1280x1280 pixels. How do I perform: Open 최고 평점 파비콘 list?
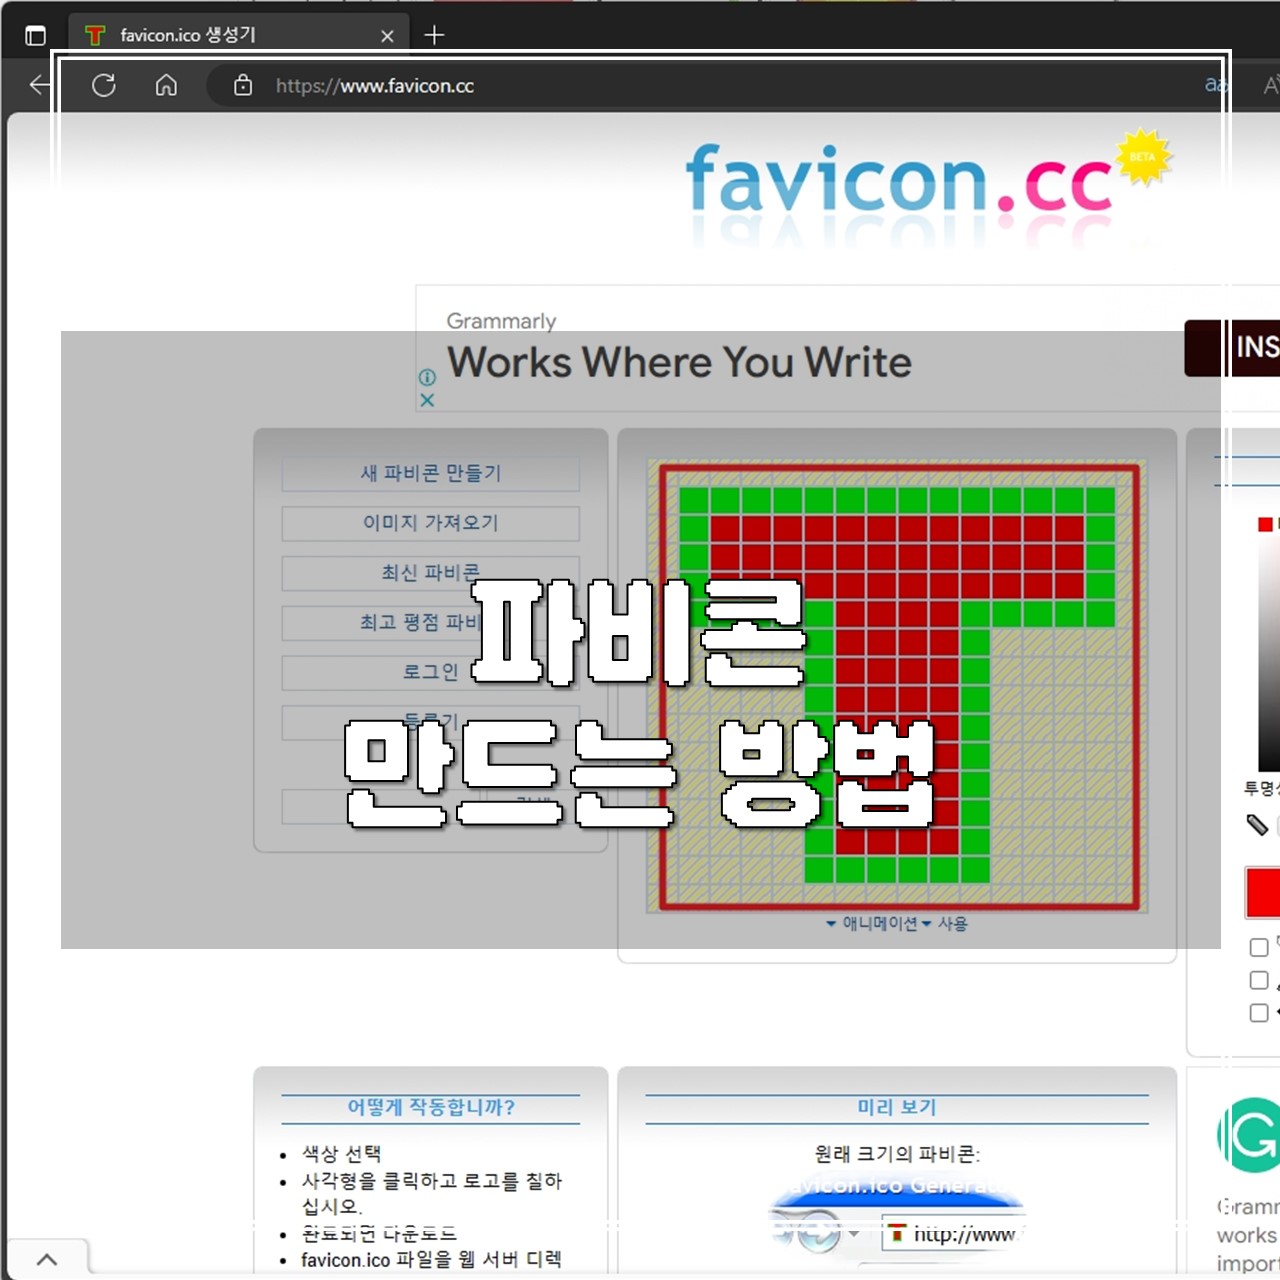[x=431, y=623]
